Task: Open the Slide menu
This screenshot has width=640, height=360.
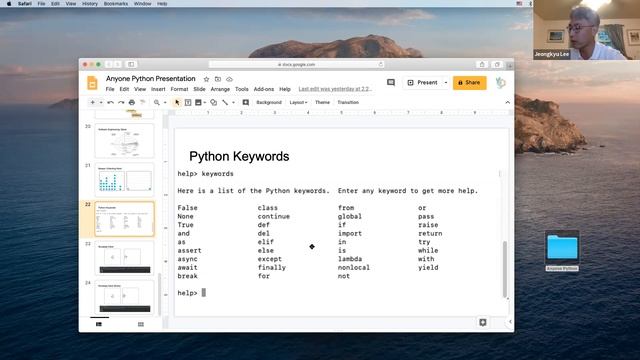Action: click(x=199, y=89)
